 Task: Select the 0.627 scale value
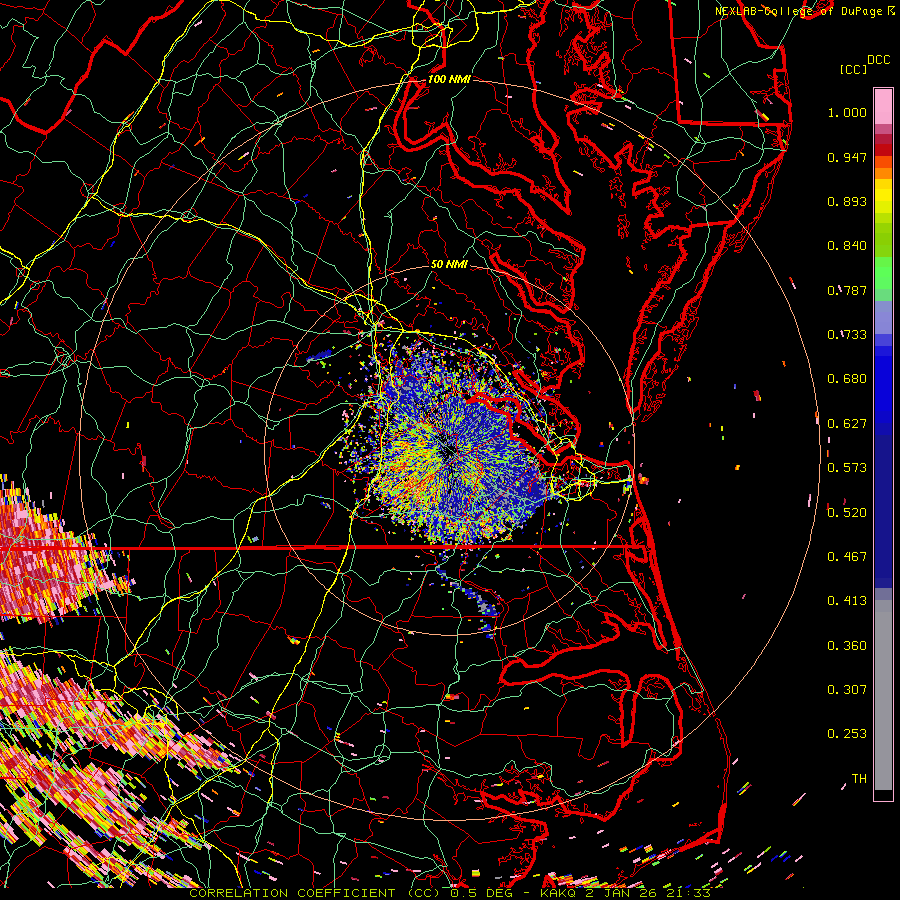pos(847,424)
